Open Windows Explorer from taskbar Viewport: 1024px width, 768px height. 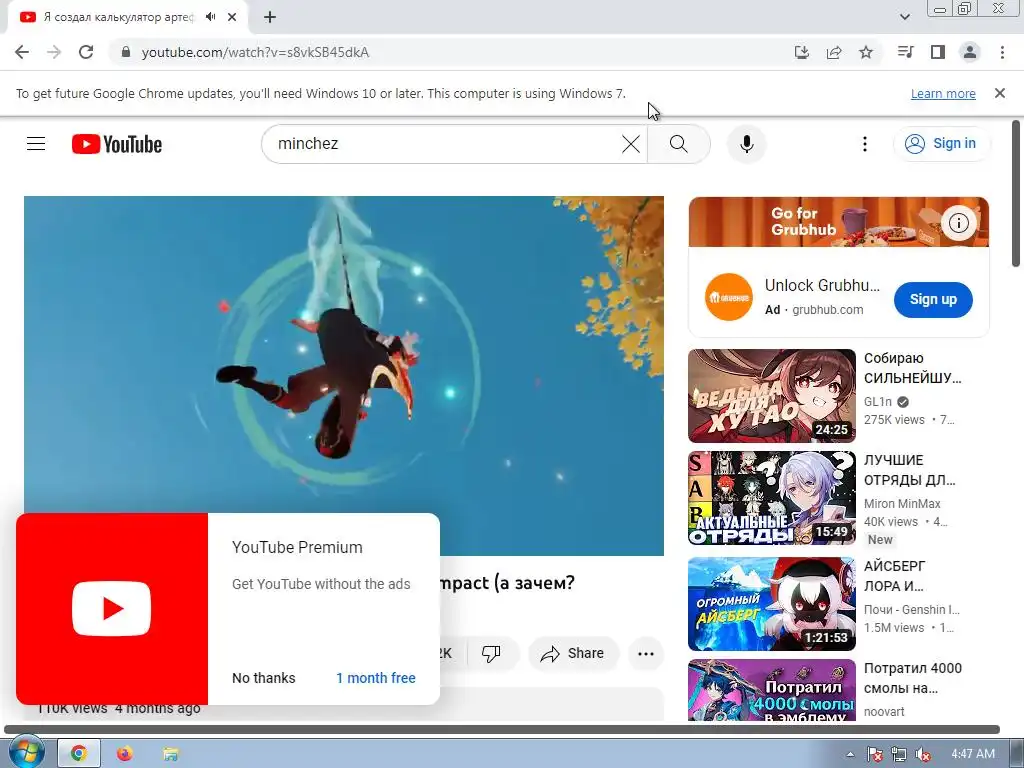170,753
